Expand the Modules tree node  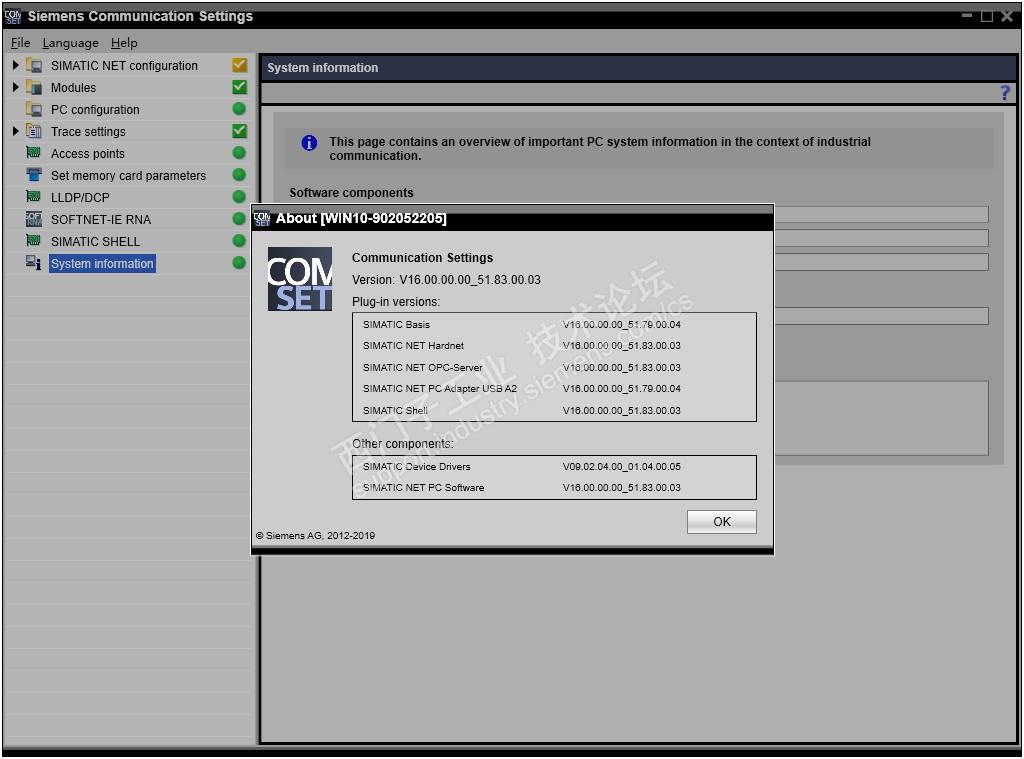click(16, 88)
